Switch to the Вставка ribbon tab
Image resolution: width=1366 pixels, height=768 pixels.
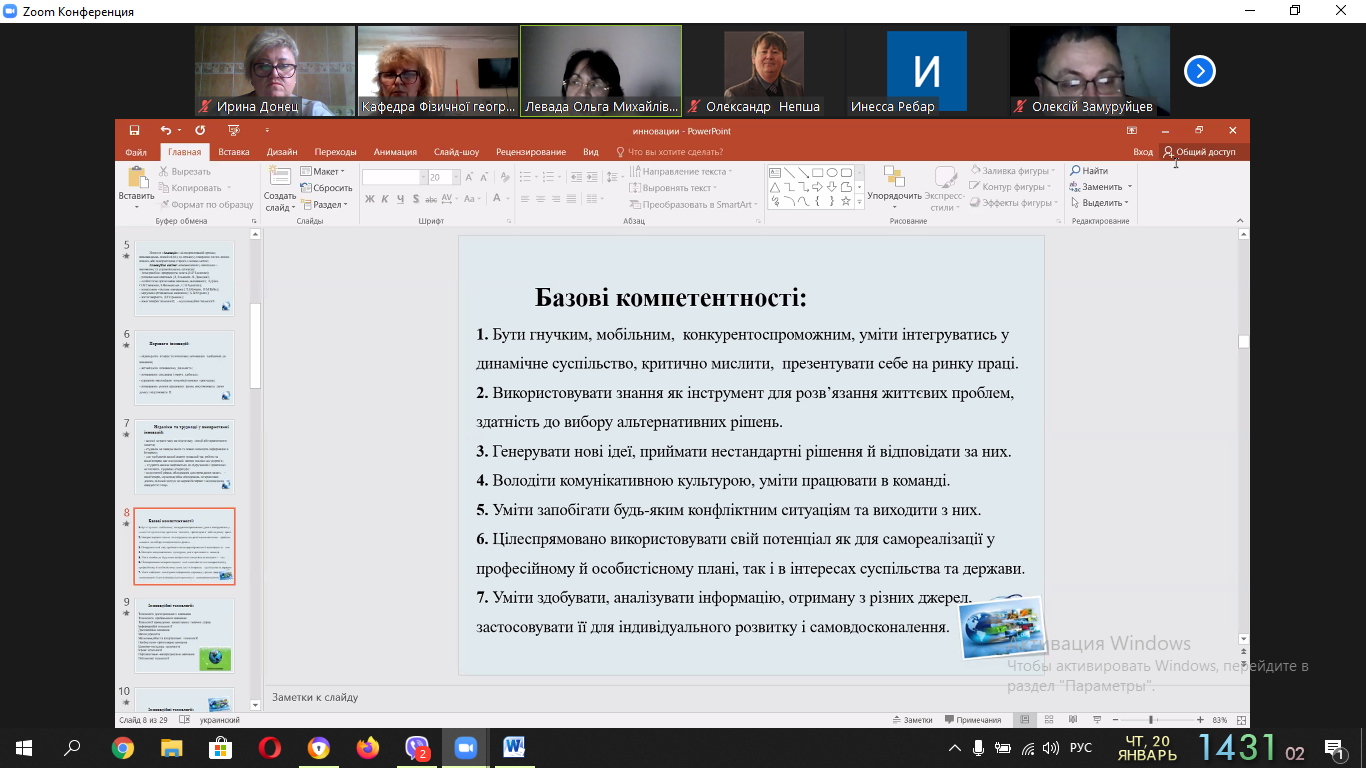[x=234, y=152]
